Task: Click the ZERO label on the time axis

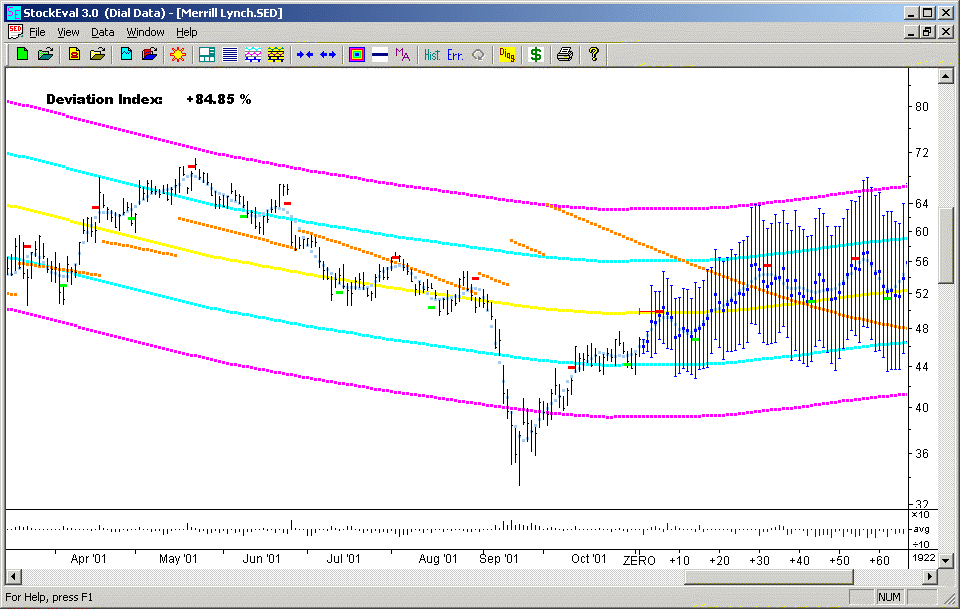Action: 639,560
